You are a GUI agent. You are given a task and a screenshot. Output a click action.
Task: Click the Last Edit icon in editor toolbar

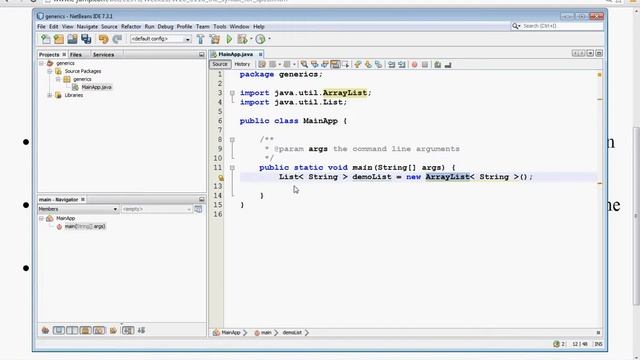[x=262, y=64]
